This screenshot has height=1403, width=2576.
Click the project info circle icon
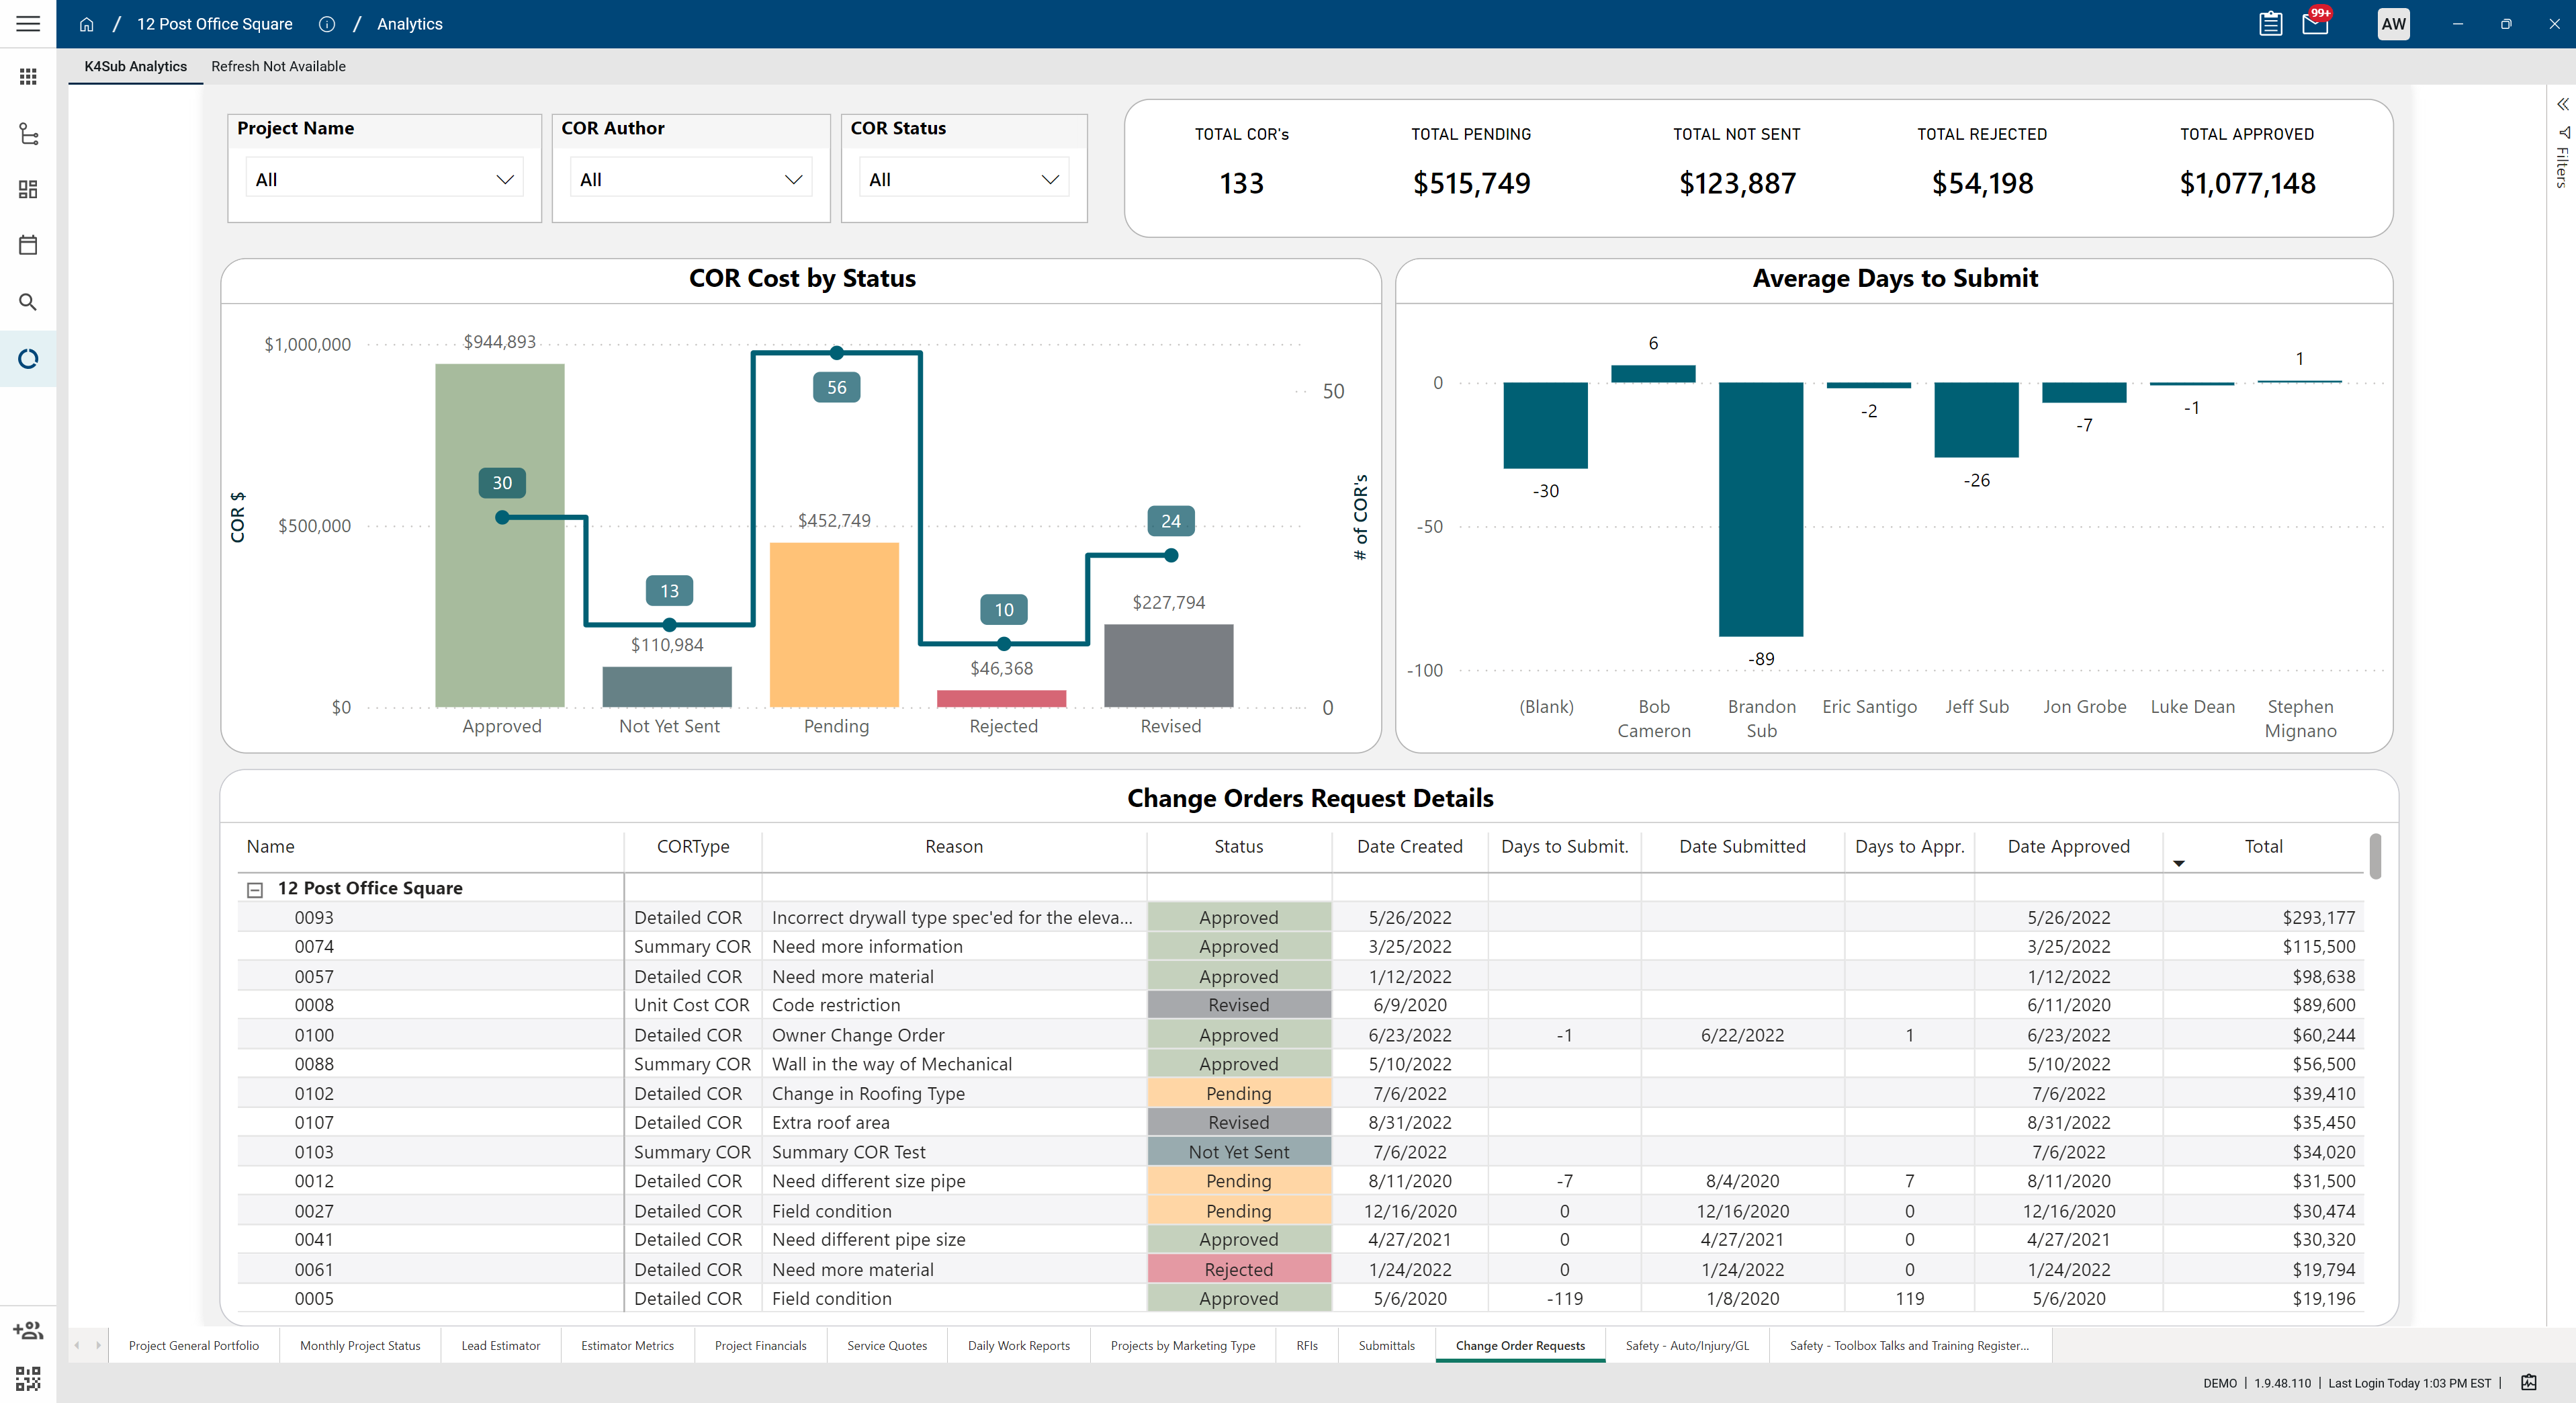326,24
